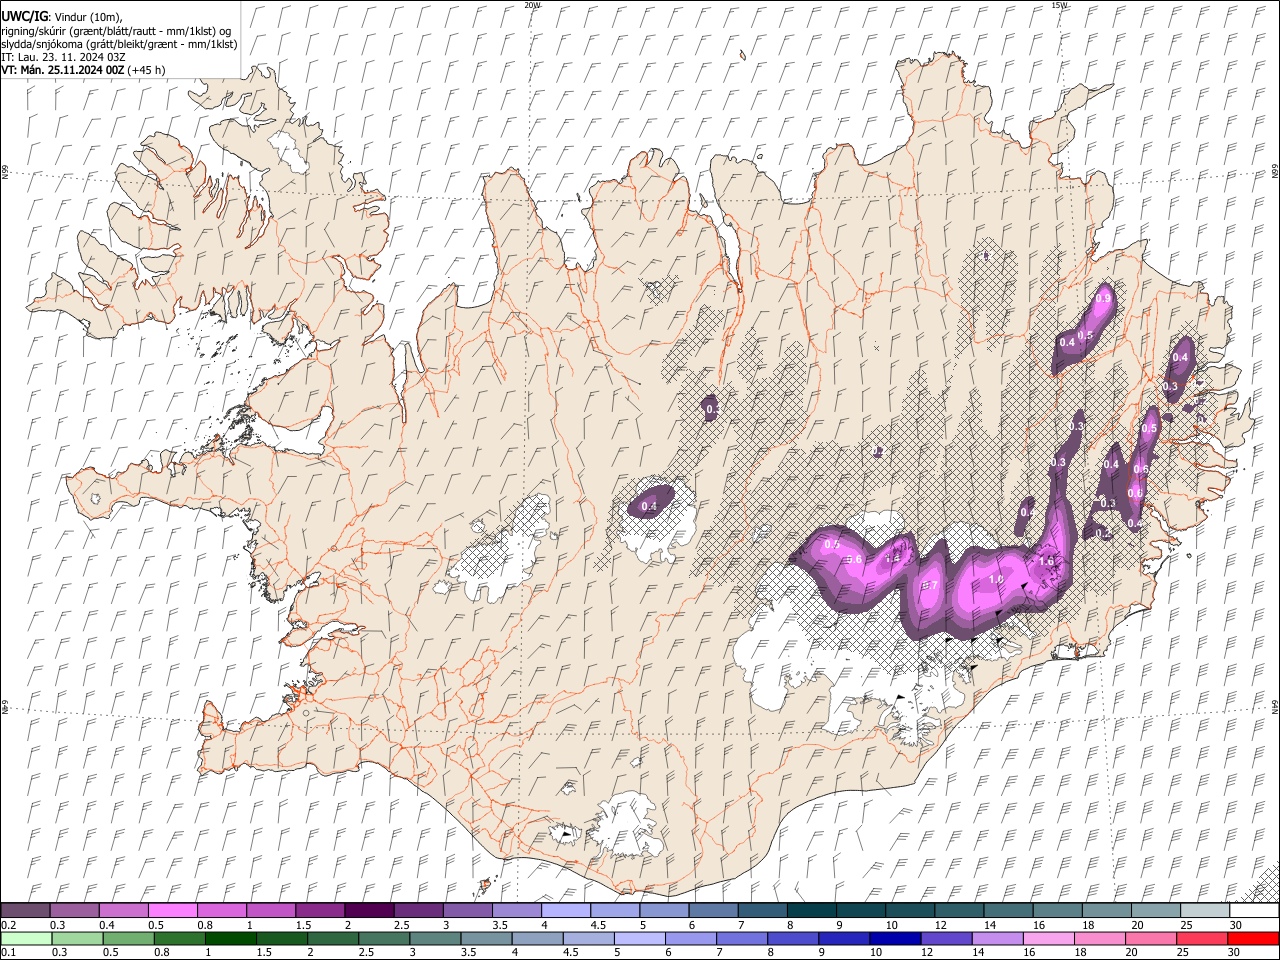This screenshot has width=1280, height=960.
Task: Click the navy blue swatch in the lower legend row
Action: (894, 938)
